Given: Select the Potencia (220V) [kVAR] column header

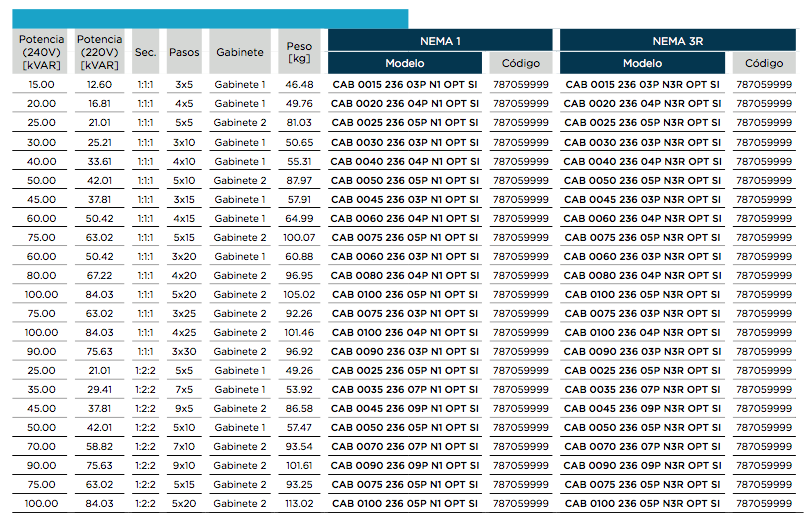Looking at the screenshot, I should (99, 52).
